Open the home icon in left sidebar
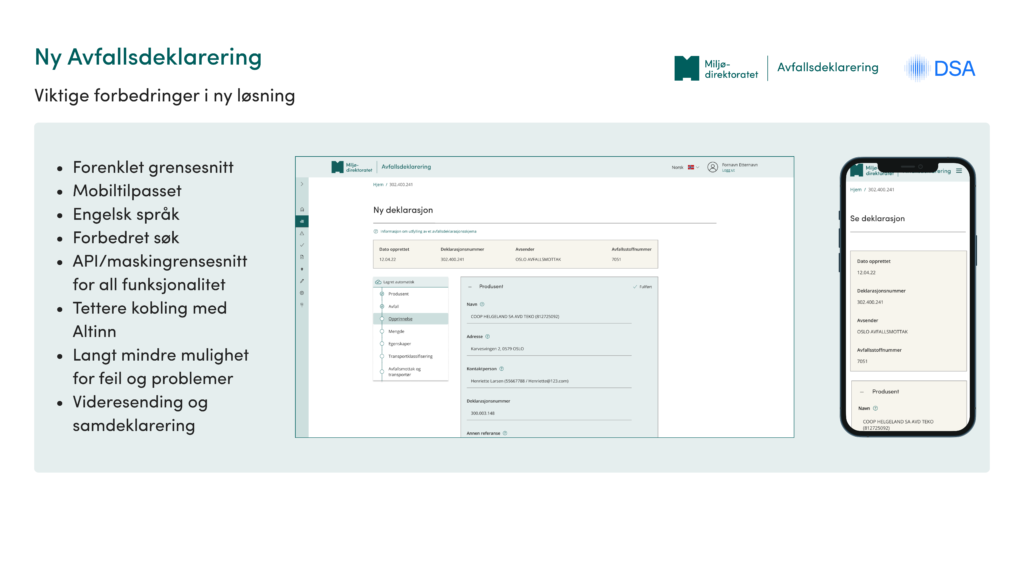The image size is (1024, 576). coord(302,209)
